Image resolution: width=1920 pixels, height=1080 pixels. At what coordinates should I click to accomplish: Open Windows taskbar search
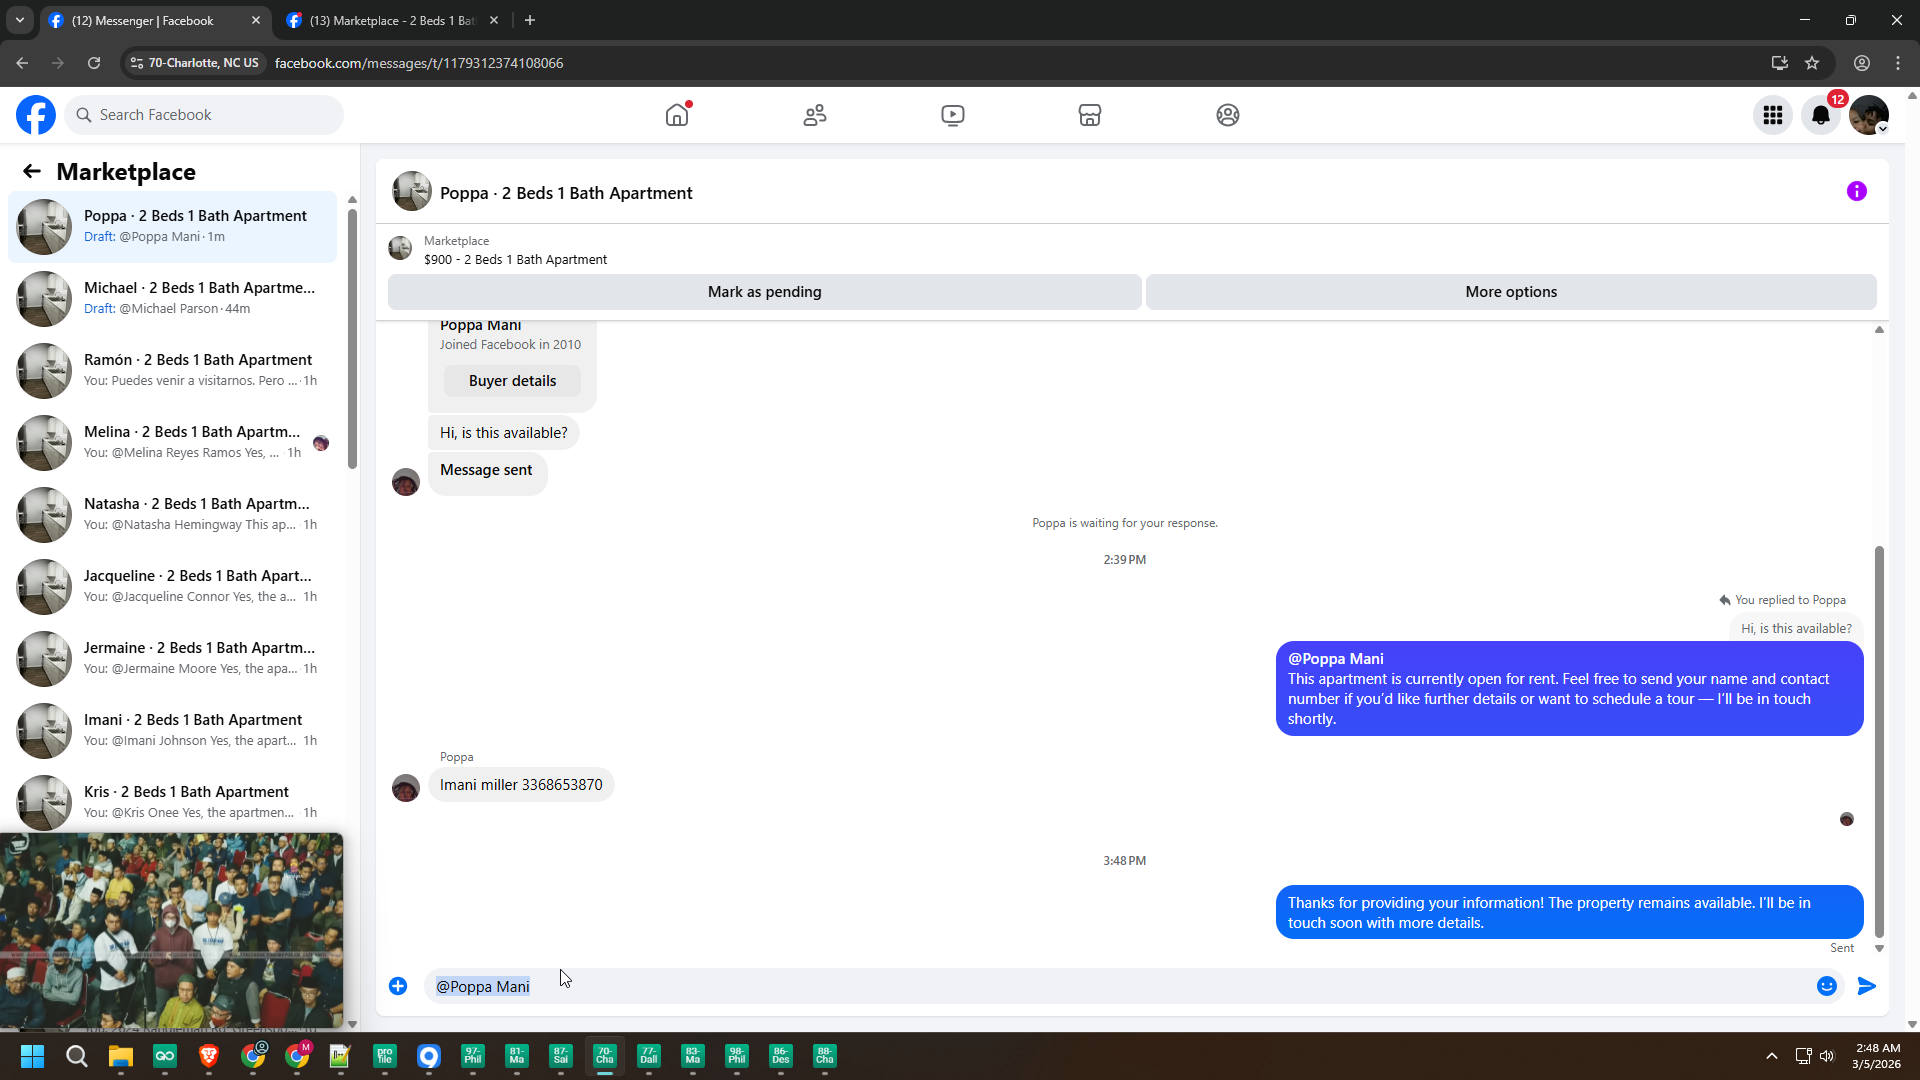[76, 1056]
